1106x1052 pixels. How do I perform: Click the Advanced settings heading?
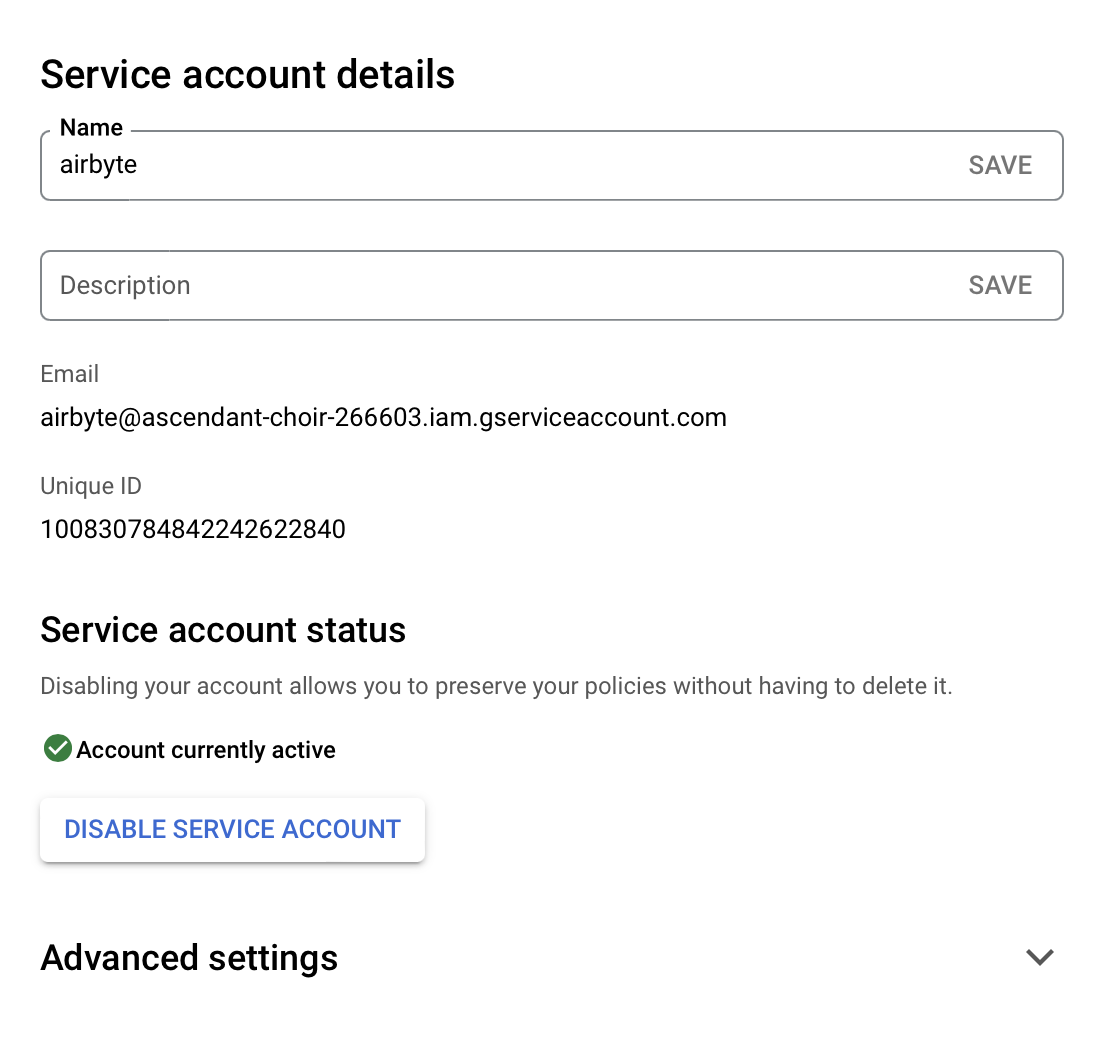point(189,958)
